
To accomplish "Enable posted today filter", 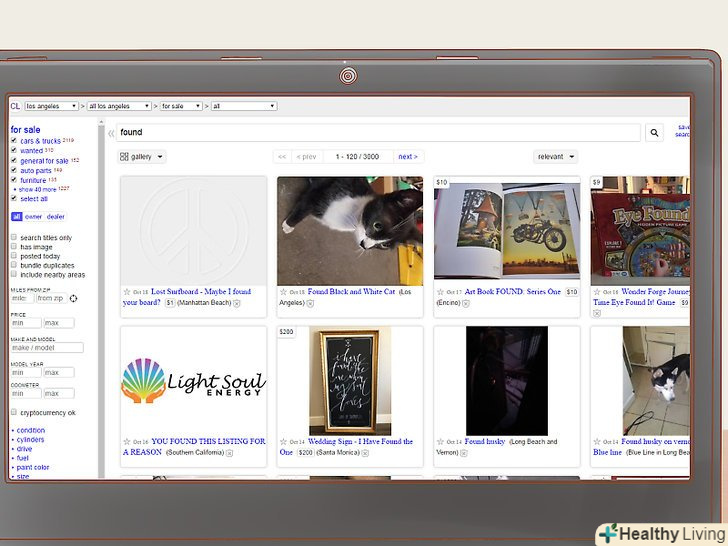I will pos(14,256).
